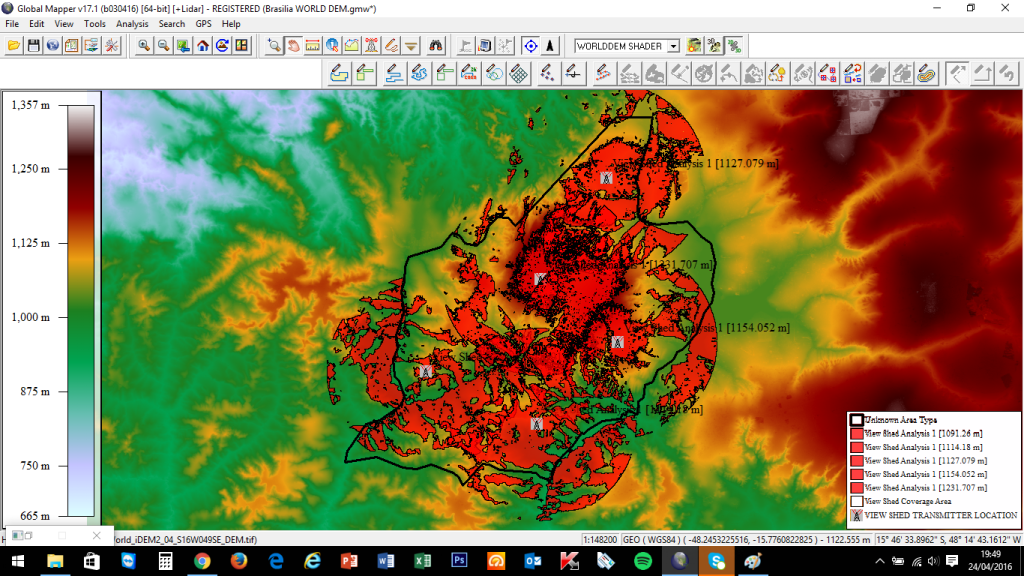Open the Configuration tools icon
Viewport: 1024px width, 576px height.
111,46
